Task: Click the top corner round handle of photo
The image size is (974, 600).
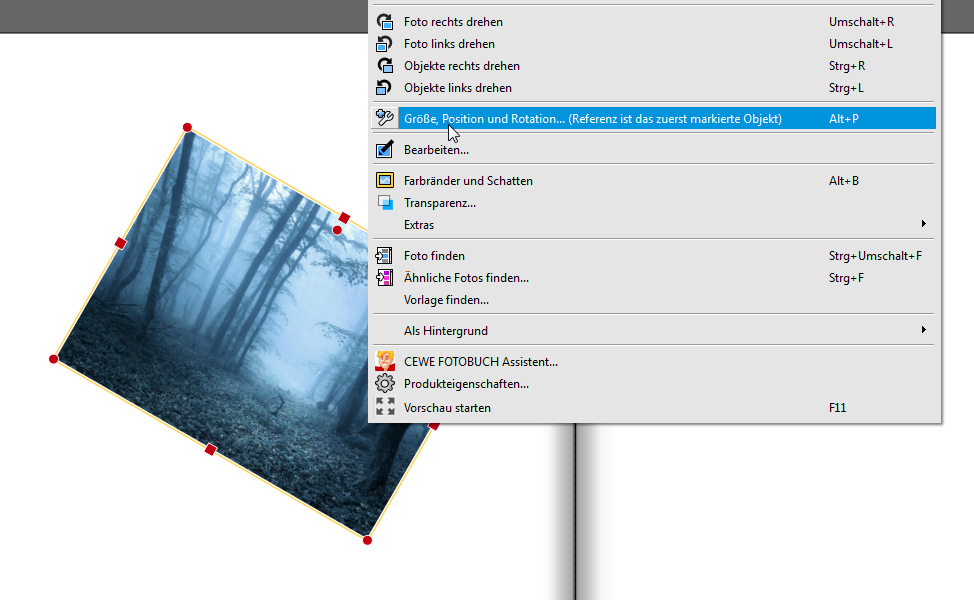Action: 187,127
